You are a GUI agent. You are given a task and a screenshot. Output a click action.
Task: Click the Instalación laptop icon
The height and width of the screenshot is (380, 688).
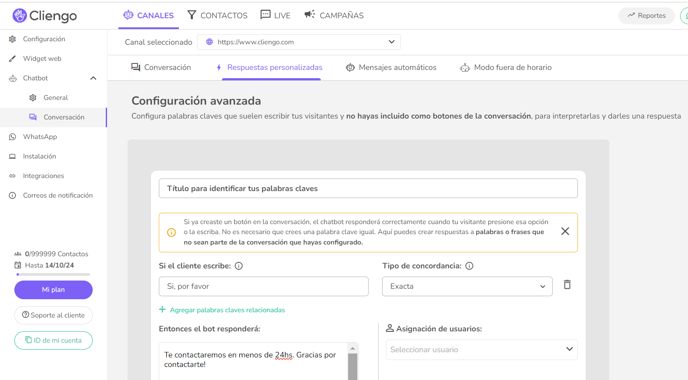[12, 156]
